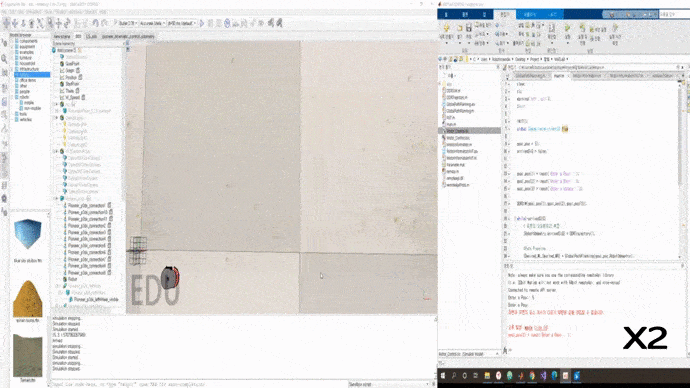Open the furniture folder in model browser
690x388 pixels.
point(26,58)
